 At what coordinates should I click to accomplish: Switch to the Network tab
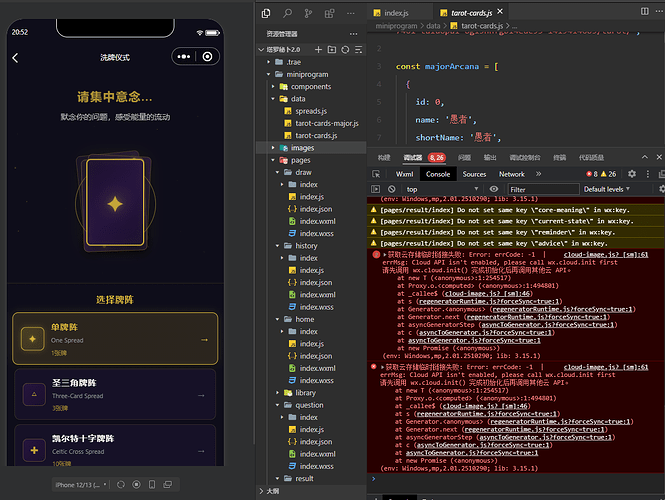[x=511, y=174]
